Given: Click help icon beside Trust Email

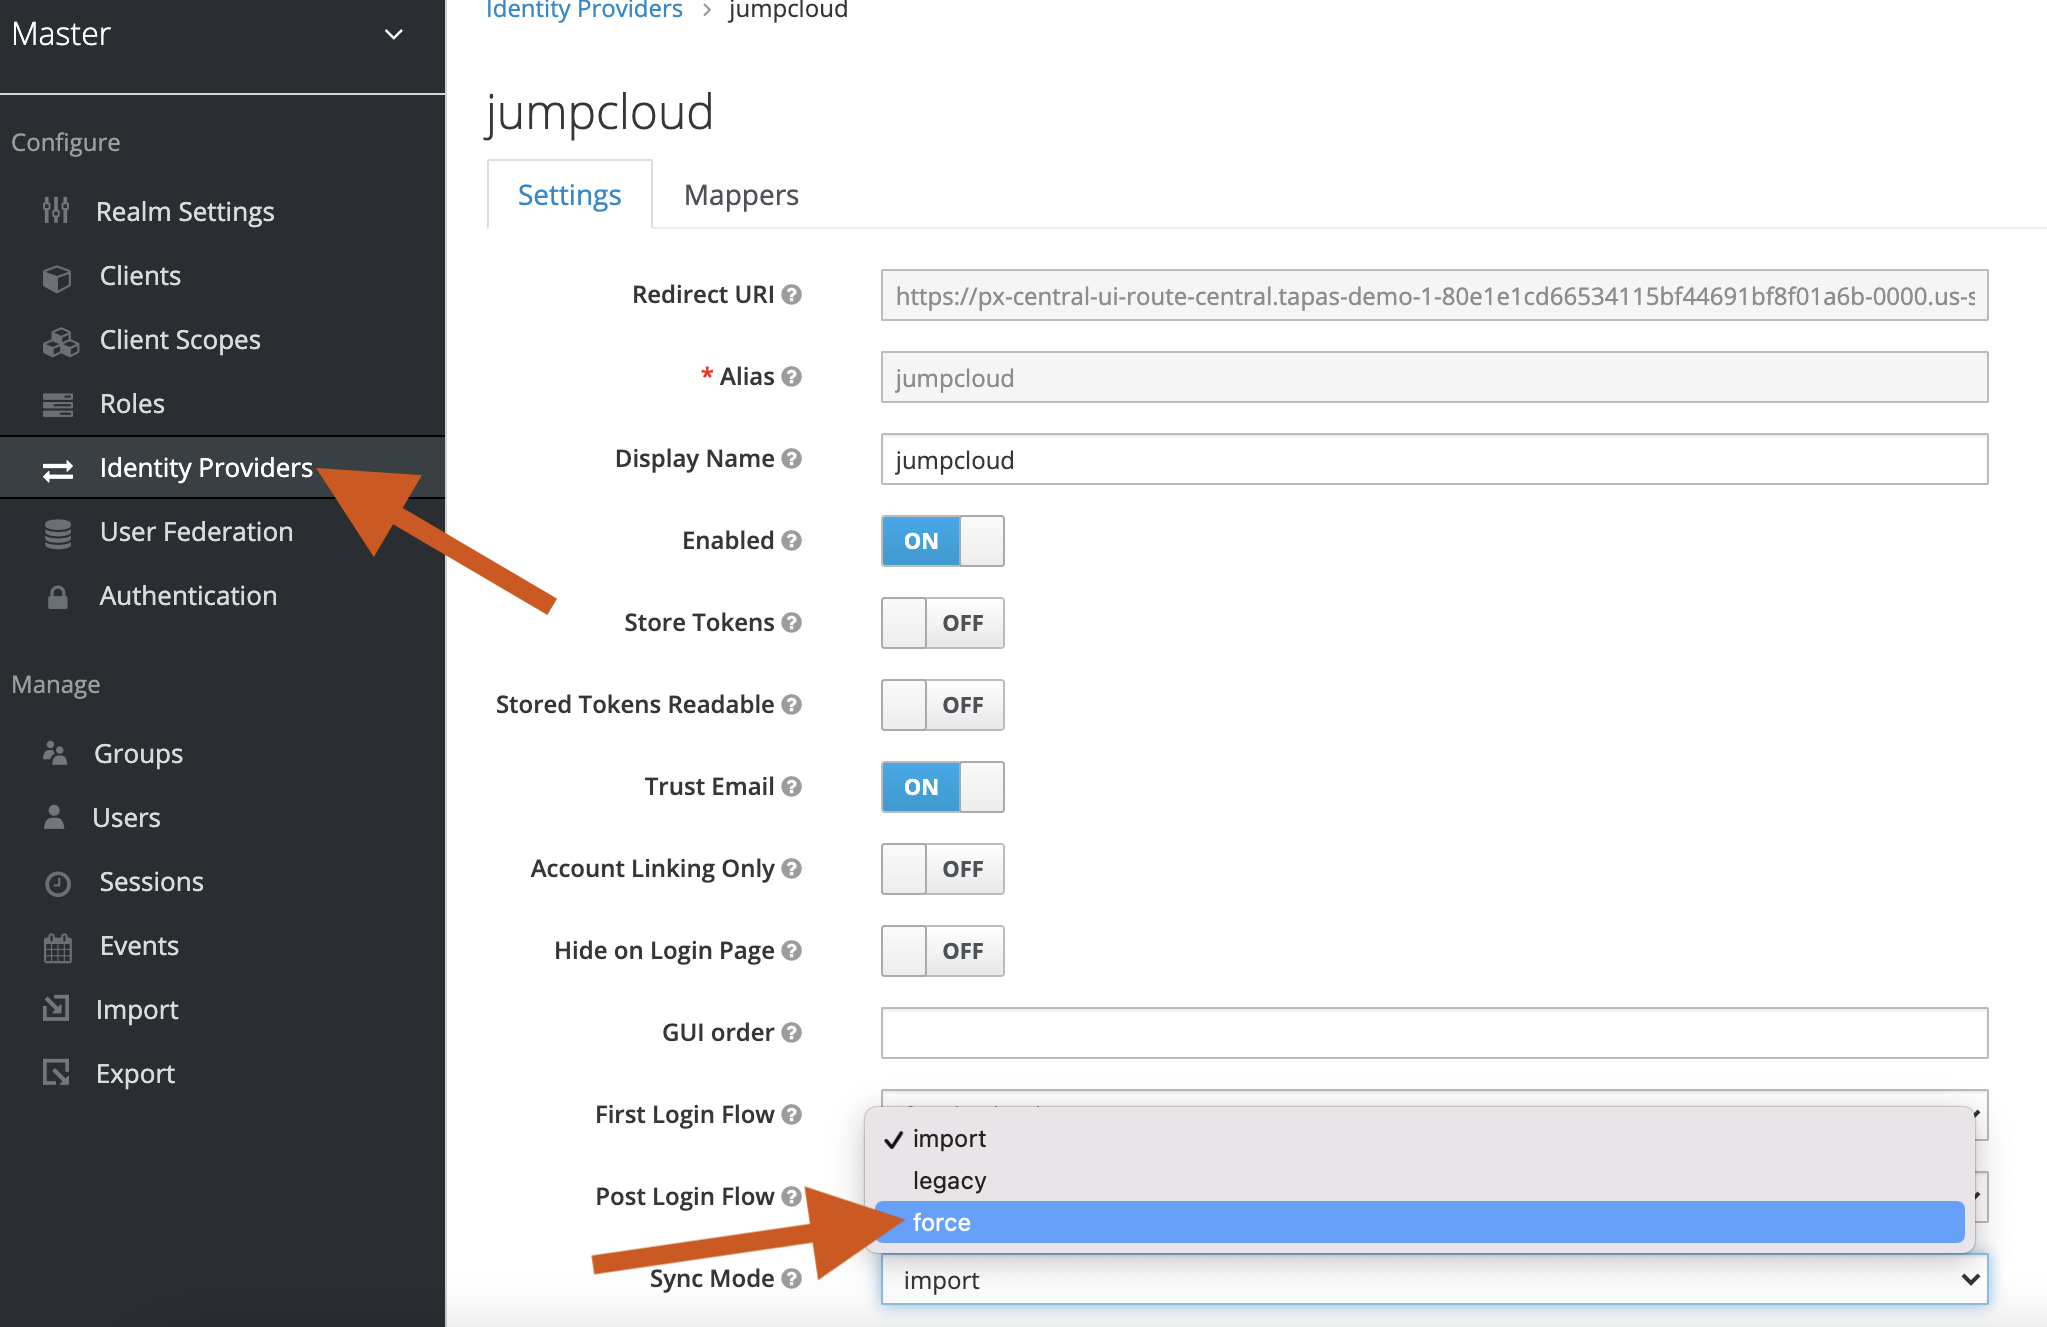Looking at the screenshot, I should [x=792, y=787].
